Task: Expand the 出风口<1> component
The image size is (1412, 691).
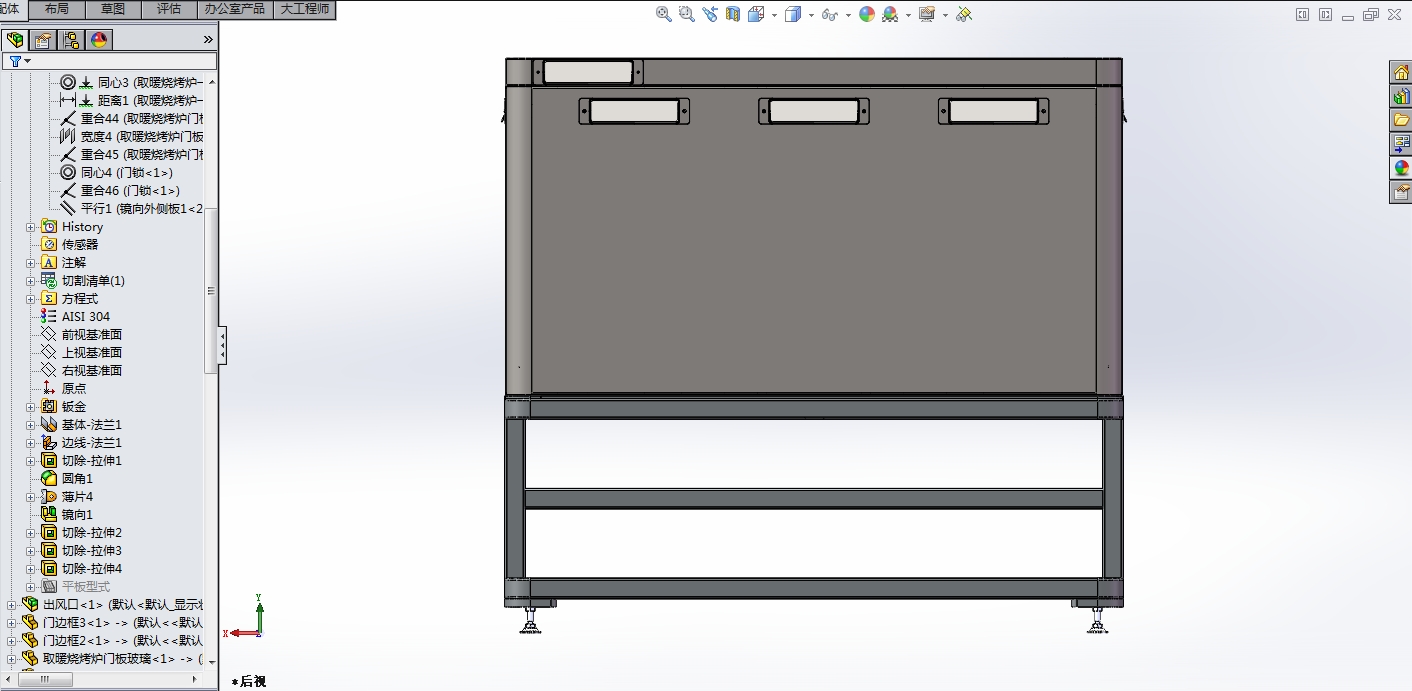Action: [12, 605]
